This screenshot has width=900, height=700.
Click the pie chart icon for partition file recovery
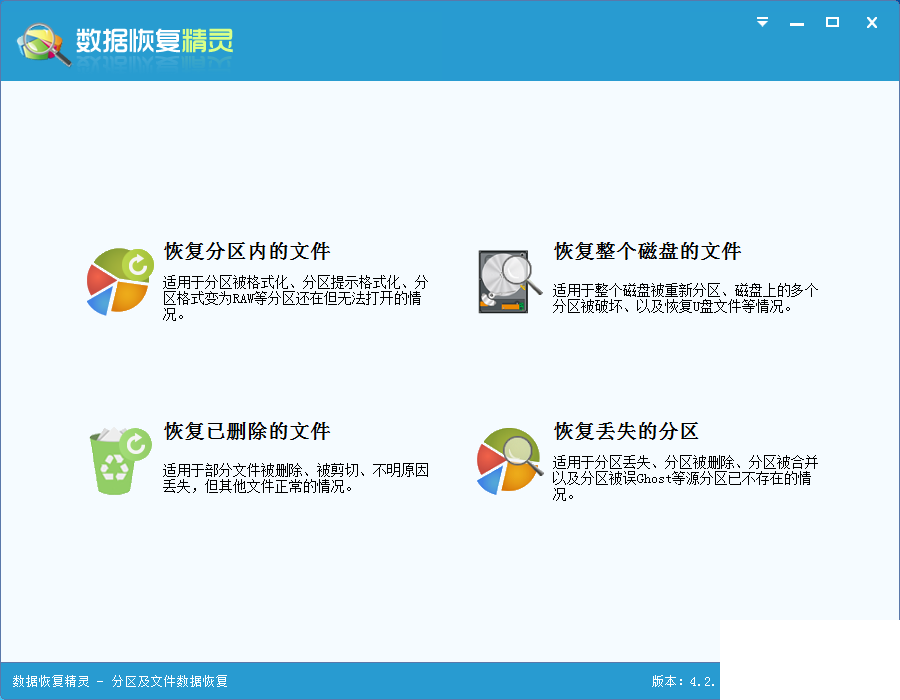[120, 281]
